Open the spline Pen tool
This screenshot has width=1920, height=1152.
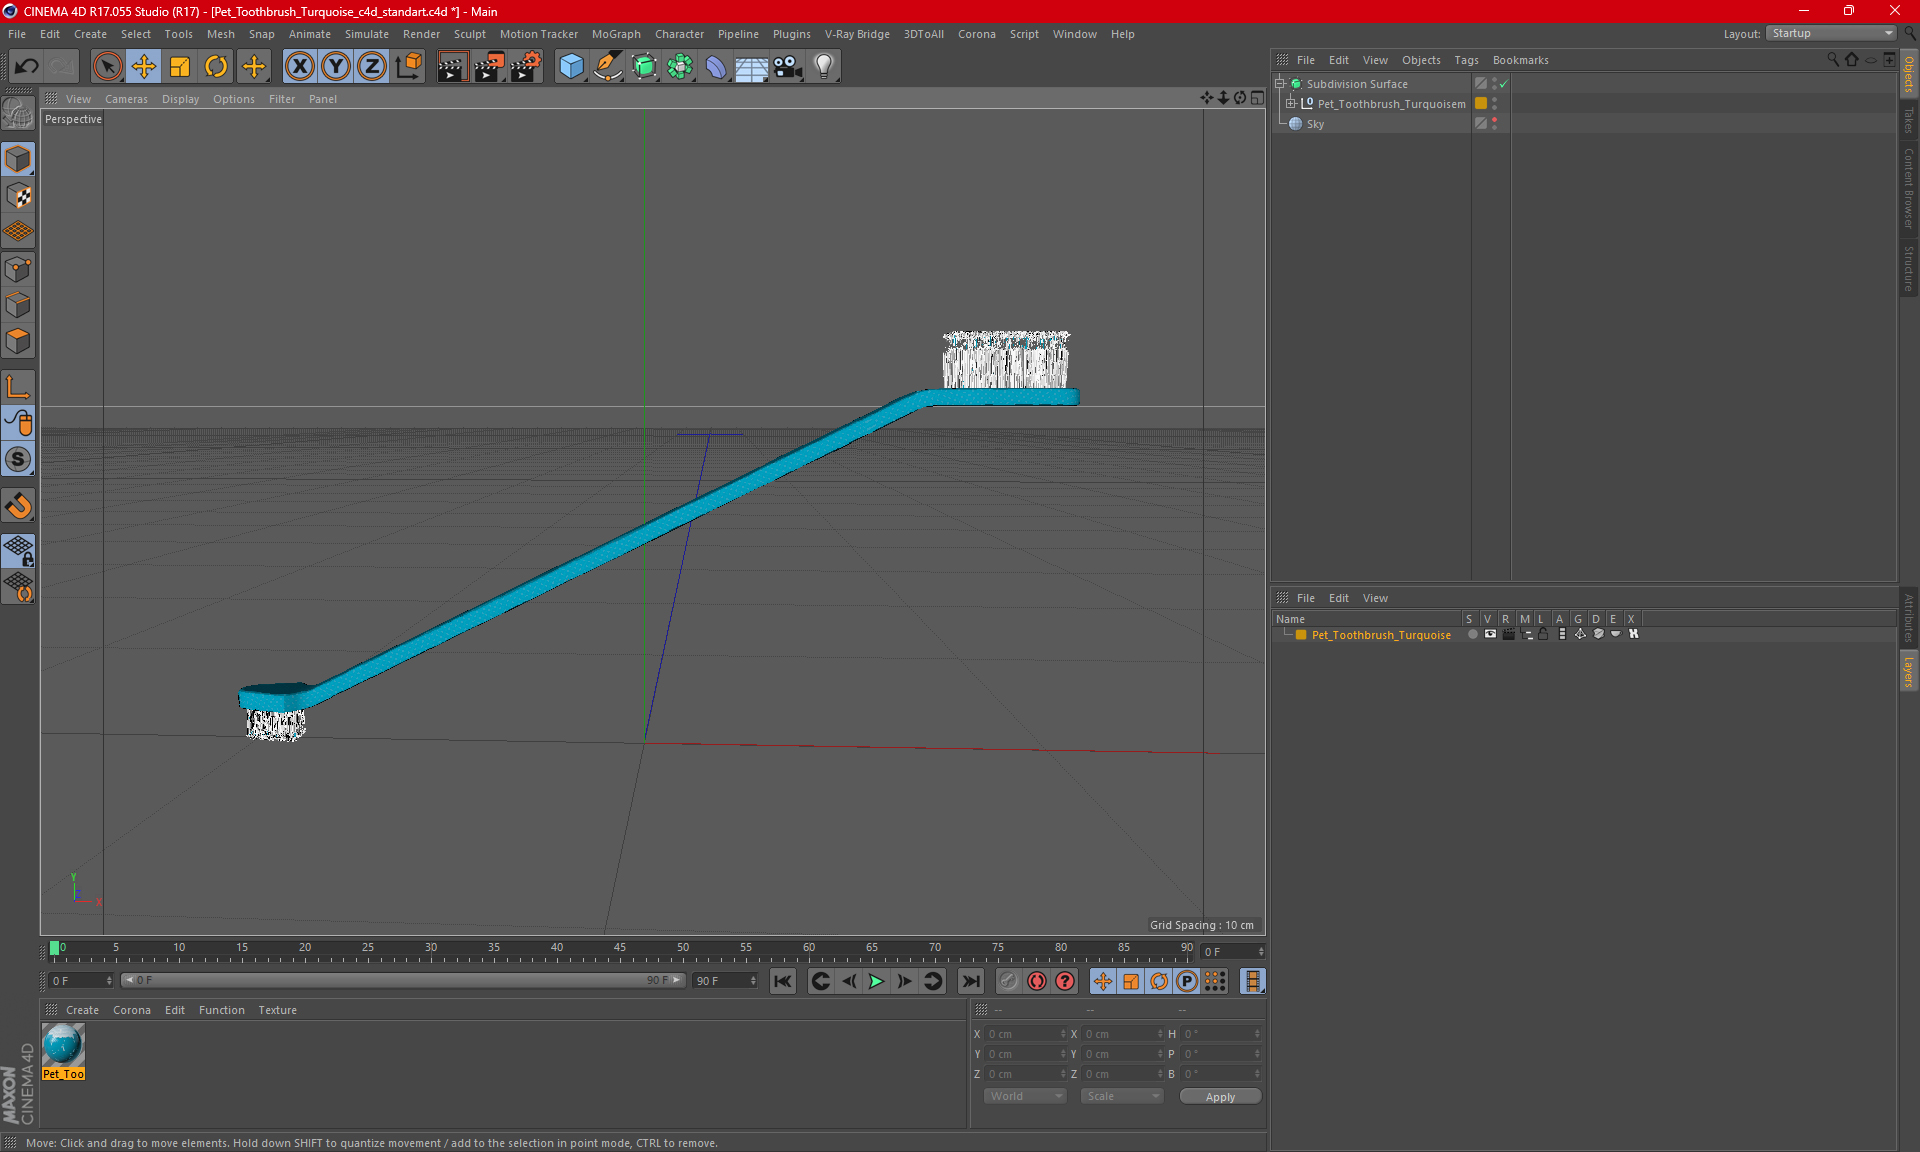point(607,67)
